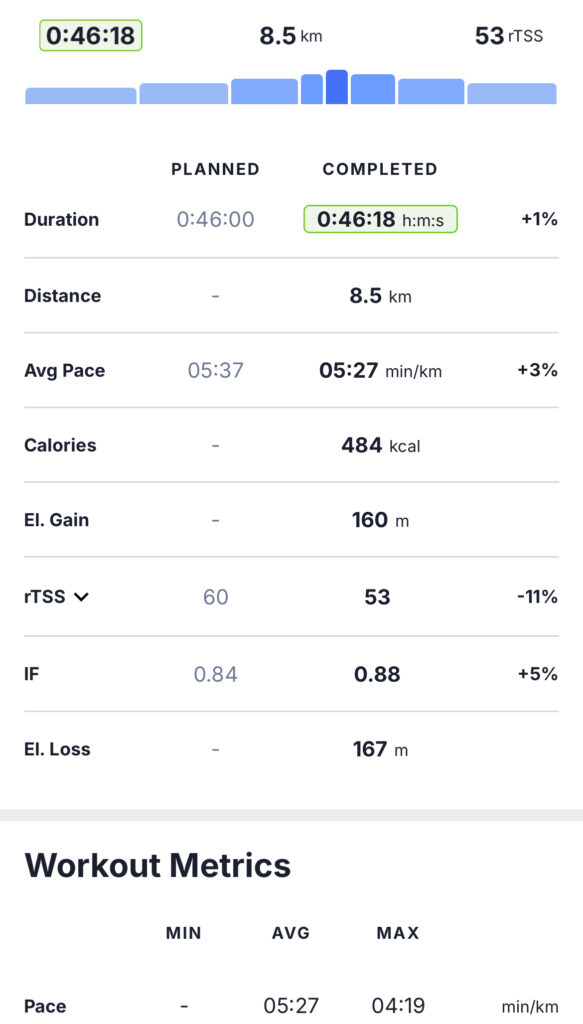583x1024 pixels.
Task: Edit the planned duration 0:46:00 value
Action: coord(215,219)
